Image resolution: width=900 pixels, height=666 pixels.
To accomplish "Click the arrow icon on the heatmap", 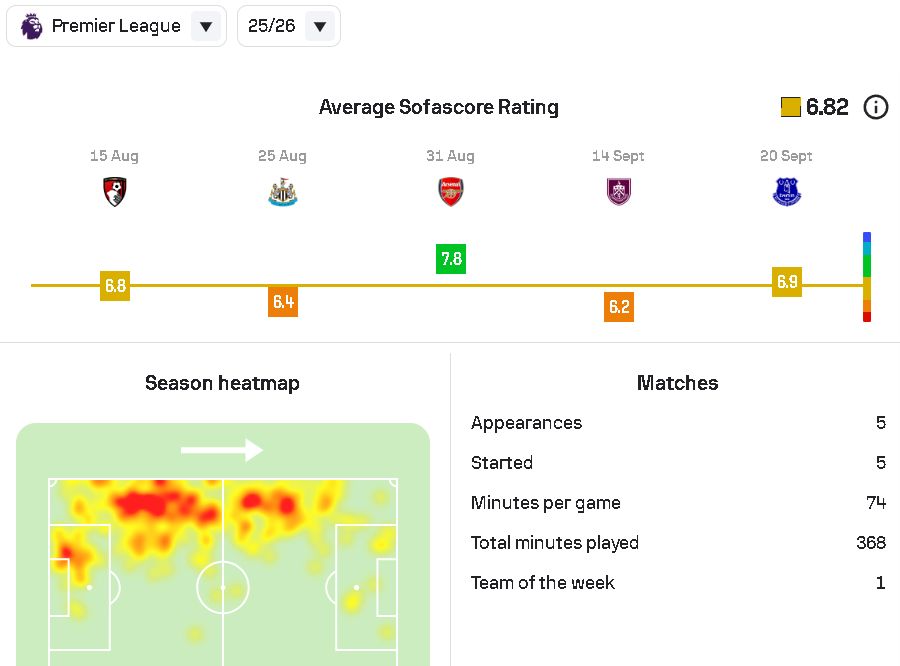I will [222, 450].
